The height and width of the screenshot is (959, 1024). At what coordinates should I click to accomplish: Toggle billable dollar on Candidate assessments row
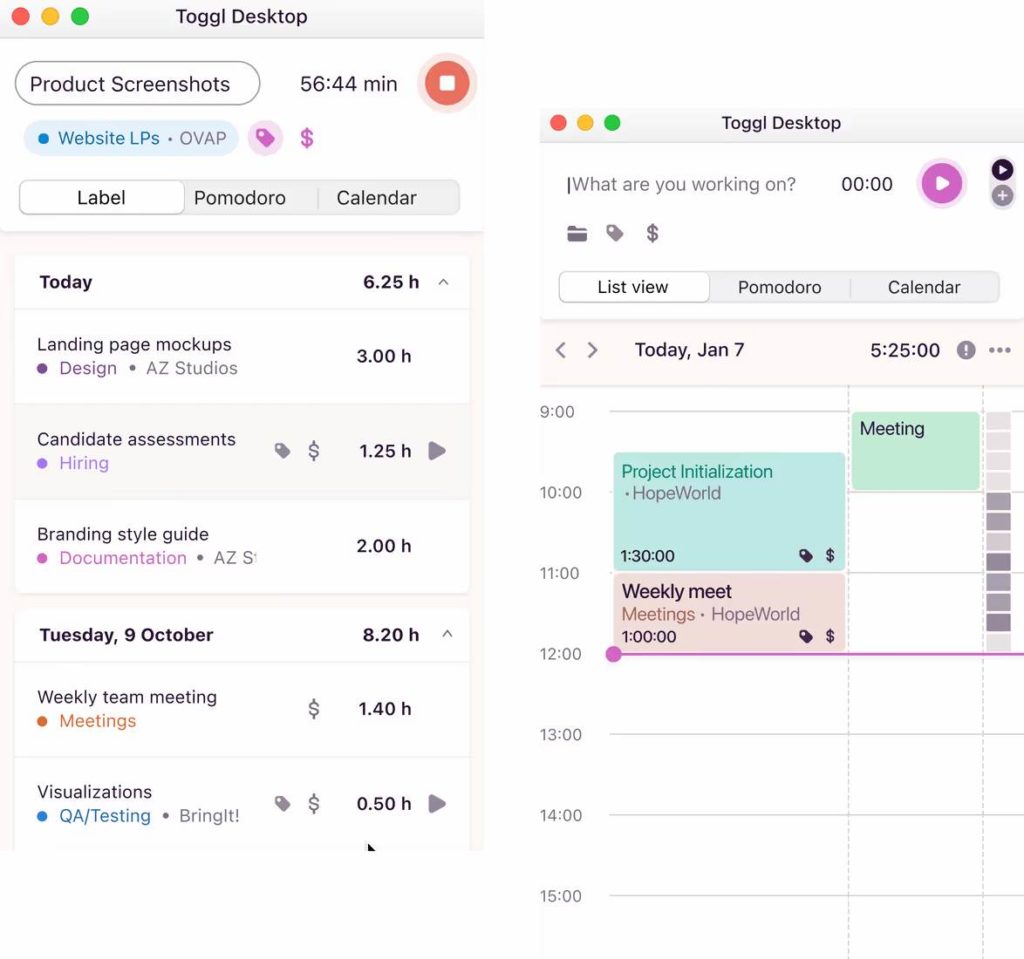tap(314, 451)
